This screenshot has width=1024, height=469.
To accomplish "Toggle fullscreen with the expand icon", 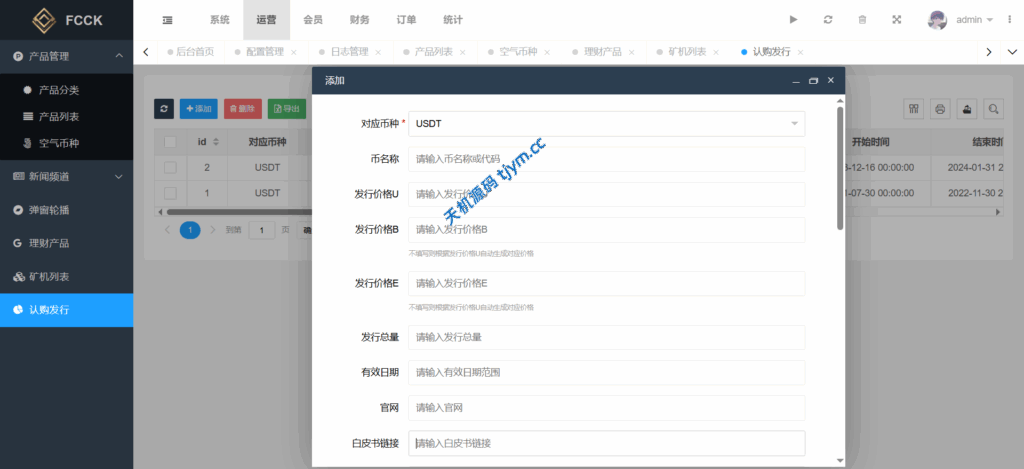I will coord(897,20).
